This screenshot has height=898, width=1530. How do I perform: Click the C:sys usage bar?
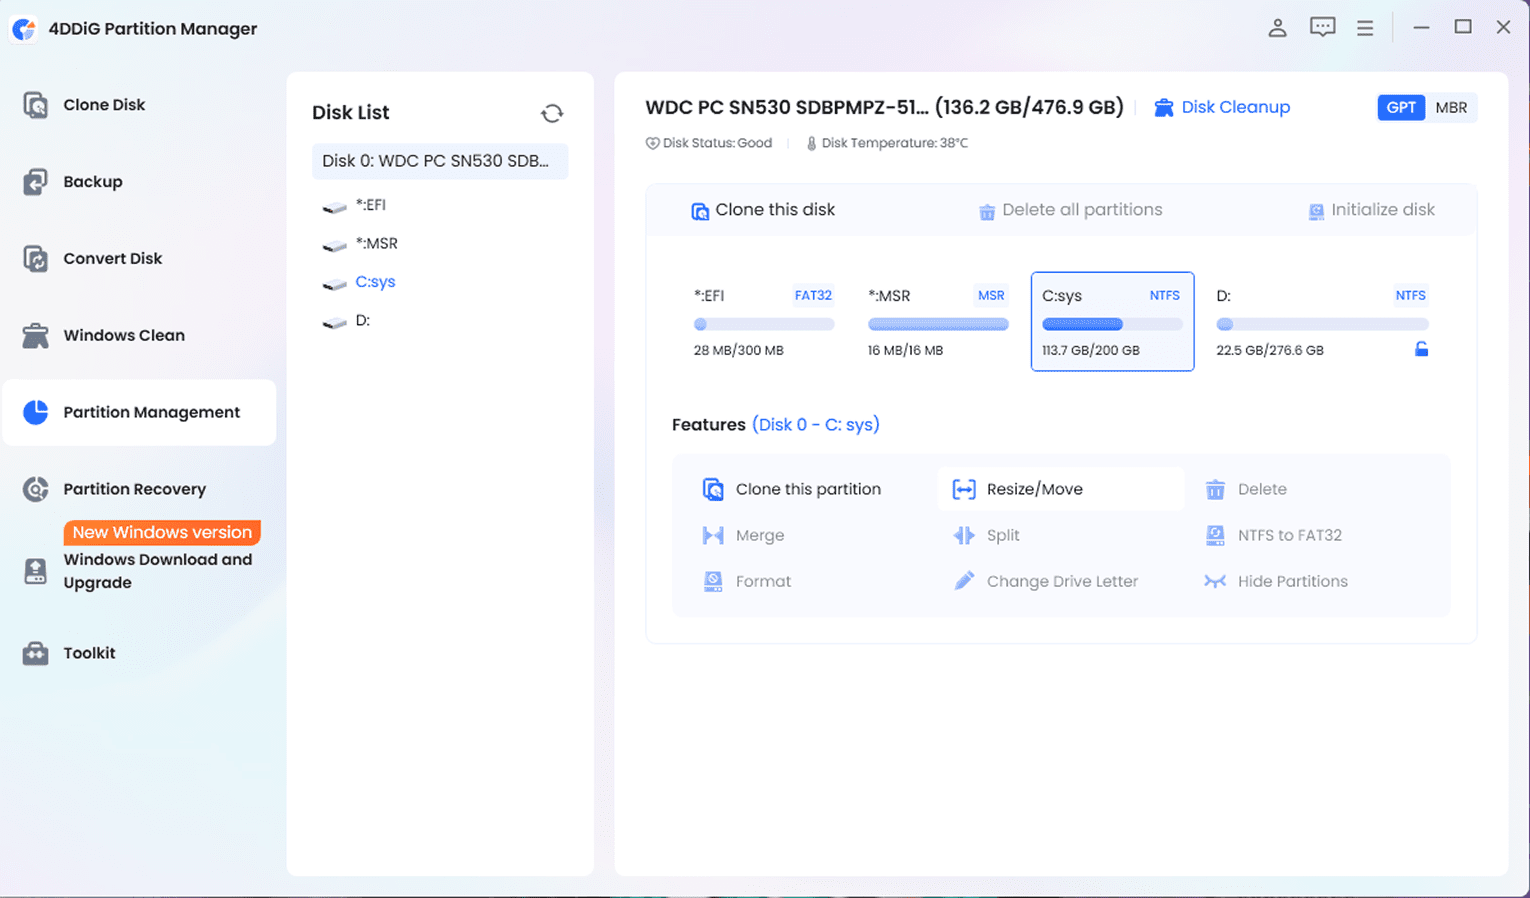(1112, 324)
